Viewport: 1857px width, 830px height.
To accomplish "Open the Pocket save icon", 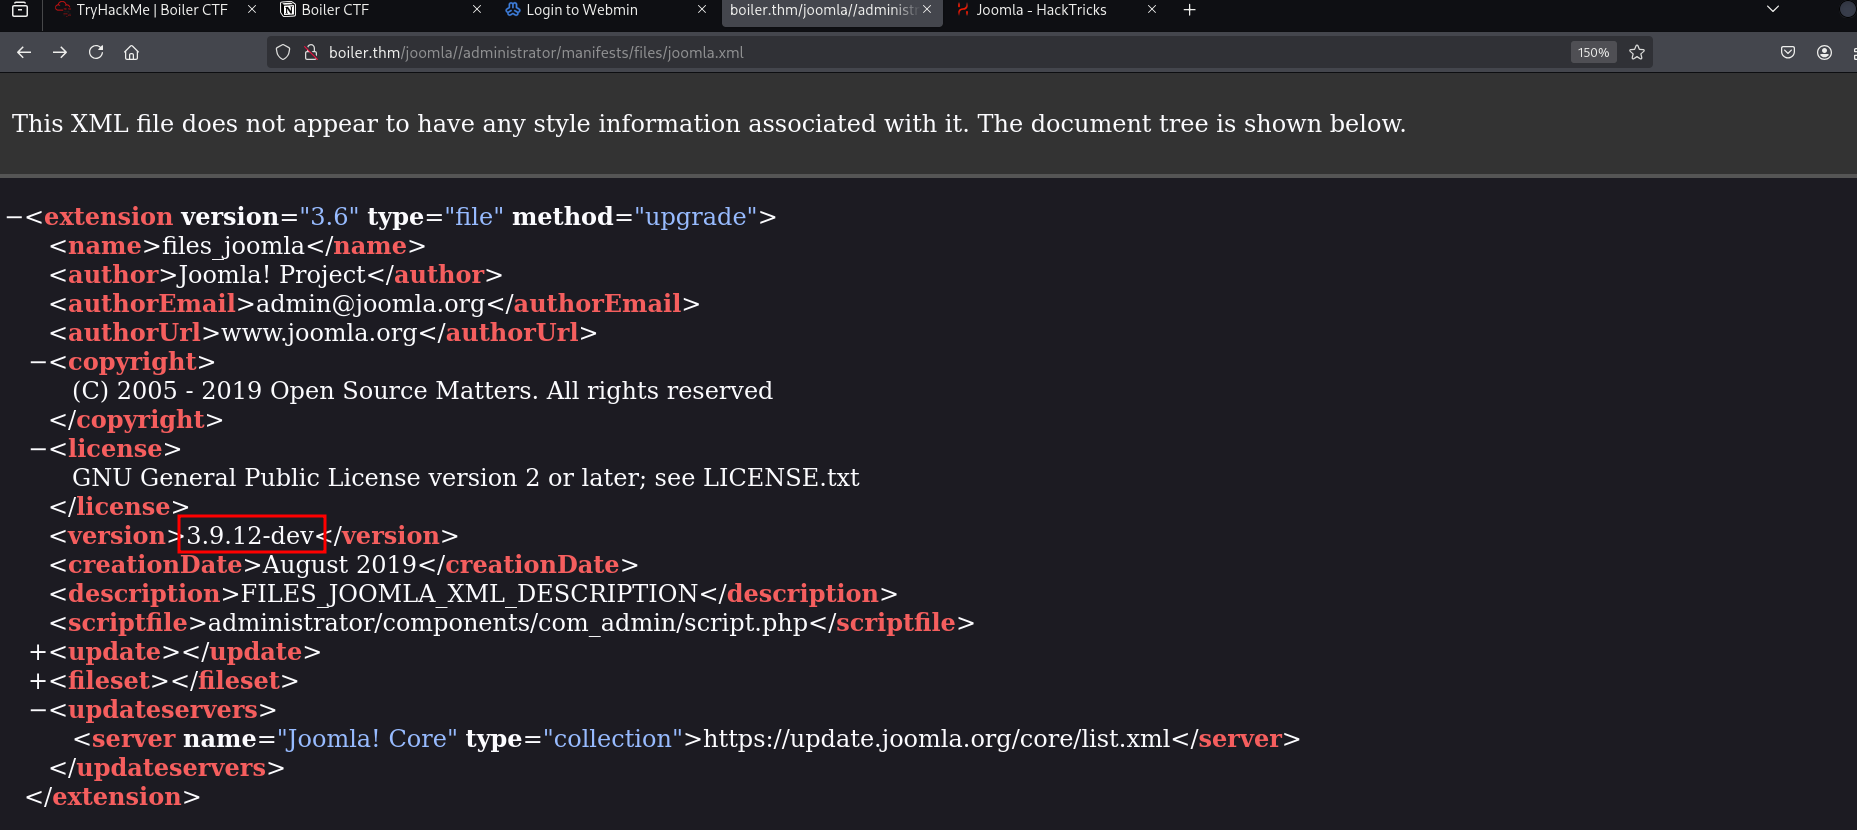I will coord(1788,52).
